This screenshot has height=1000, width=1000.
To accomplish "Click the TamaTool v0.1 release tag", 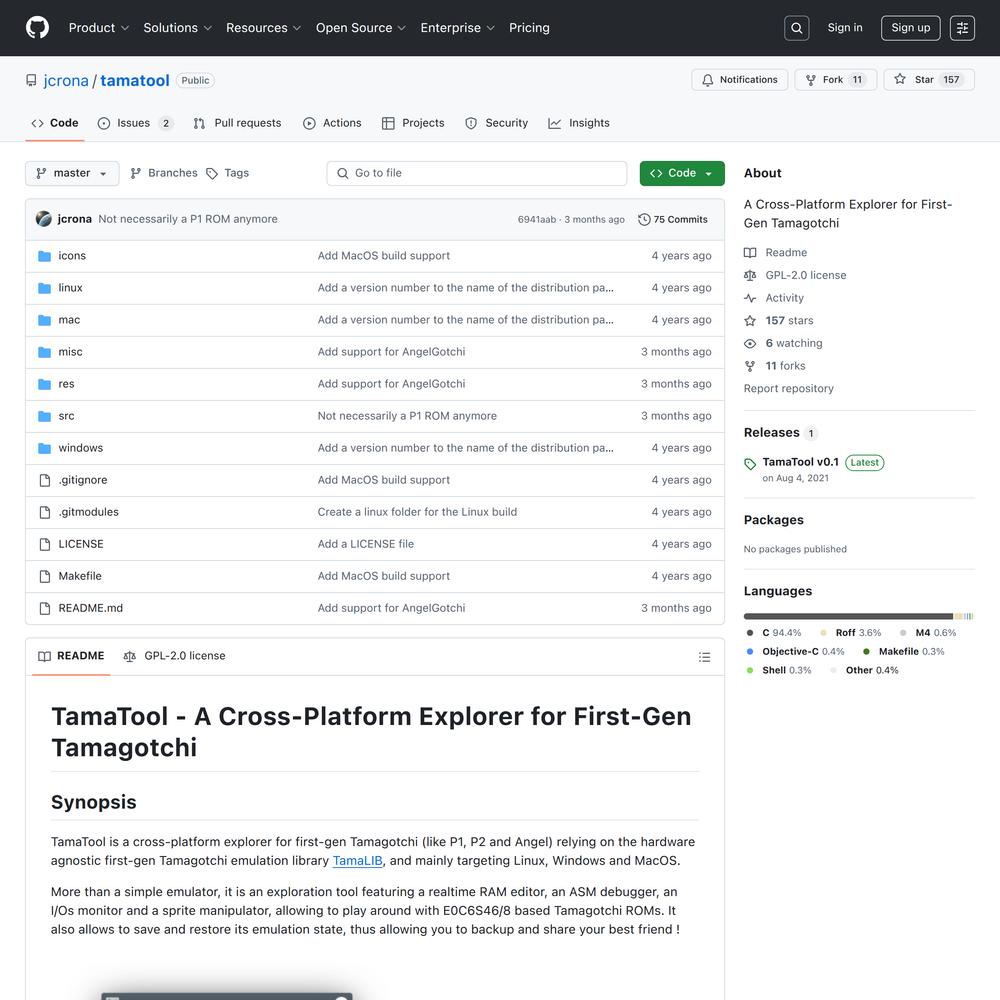I will (800, 462).
